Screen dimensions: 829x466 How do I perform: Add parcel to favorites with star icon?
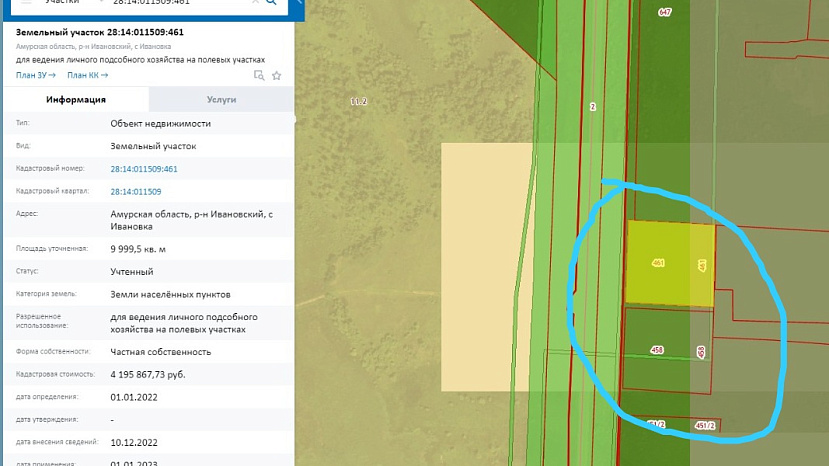coord(277,75)
